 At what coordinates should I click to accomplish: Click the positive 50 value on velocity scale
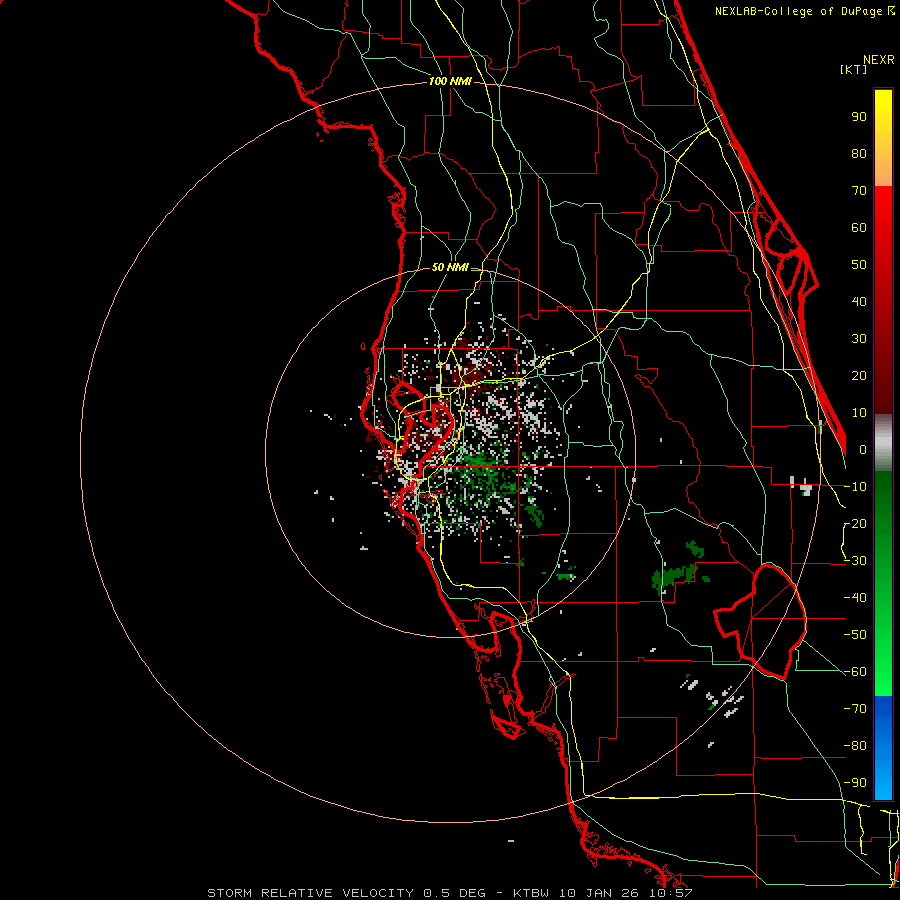tap(859, 265)
